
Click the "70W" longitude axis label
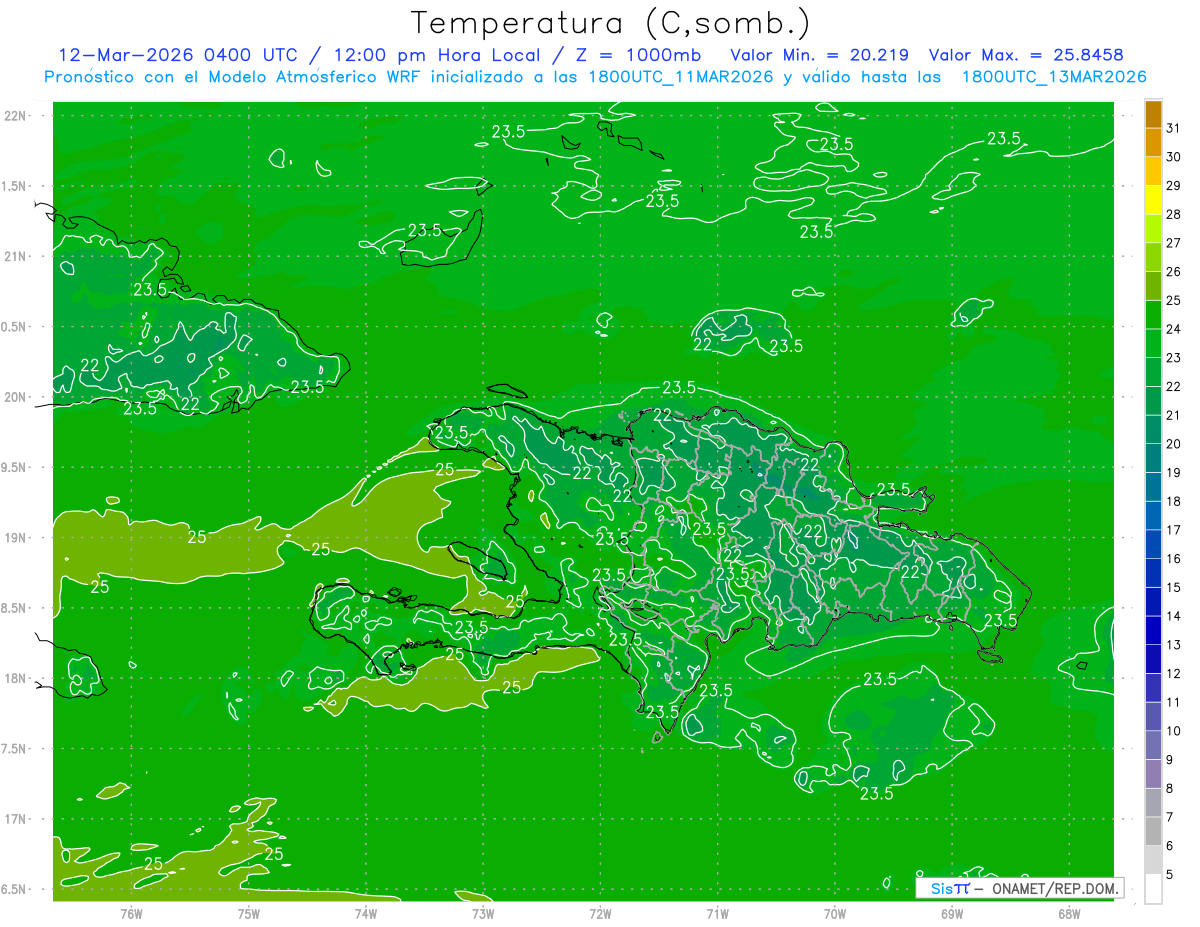click(834, 914)
